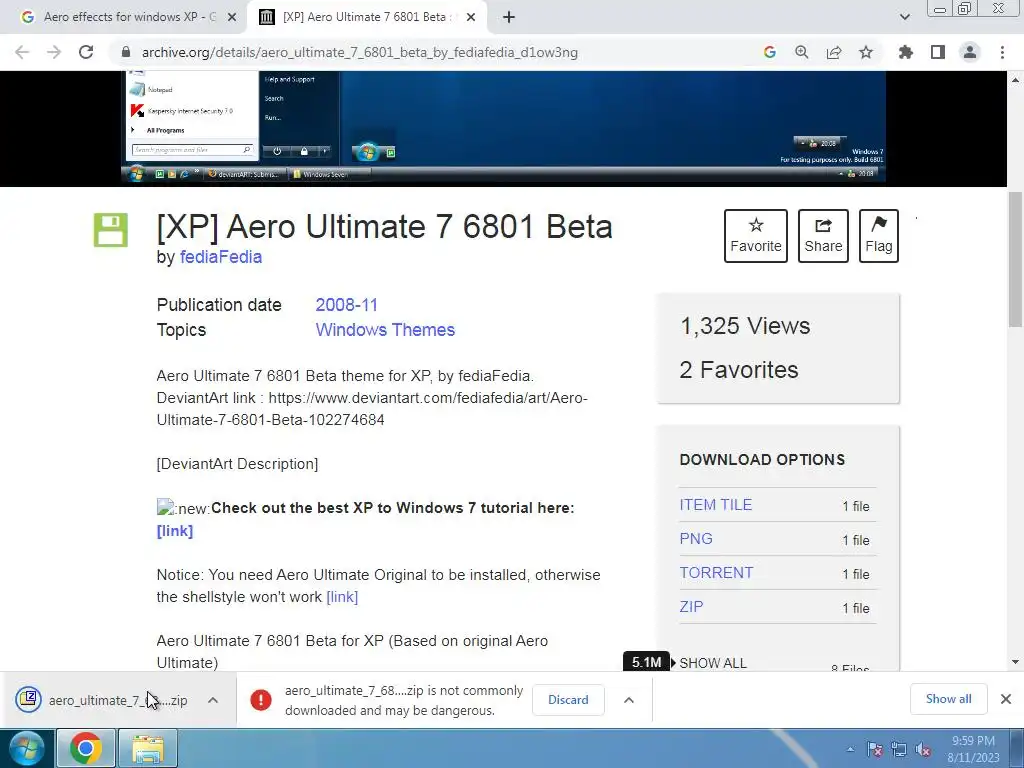Screen dimensions: 1024x768
Task: Click the browser forward arrow
Action: coord(54,52)
